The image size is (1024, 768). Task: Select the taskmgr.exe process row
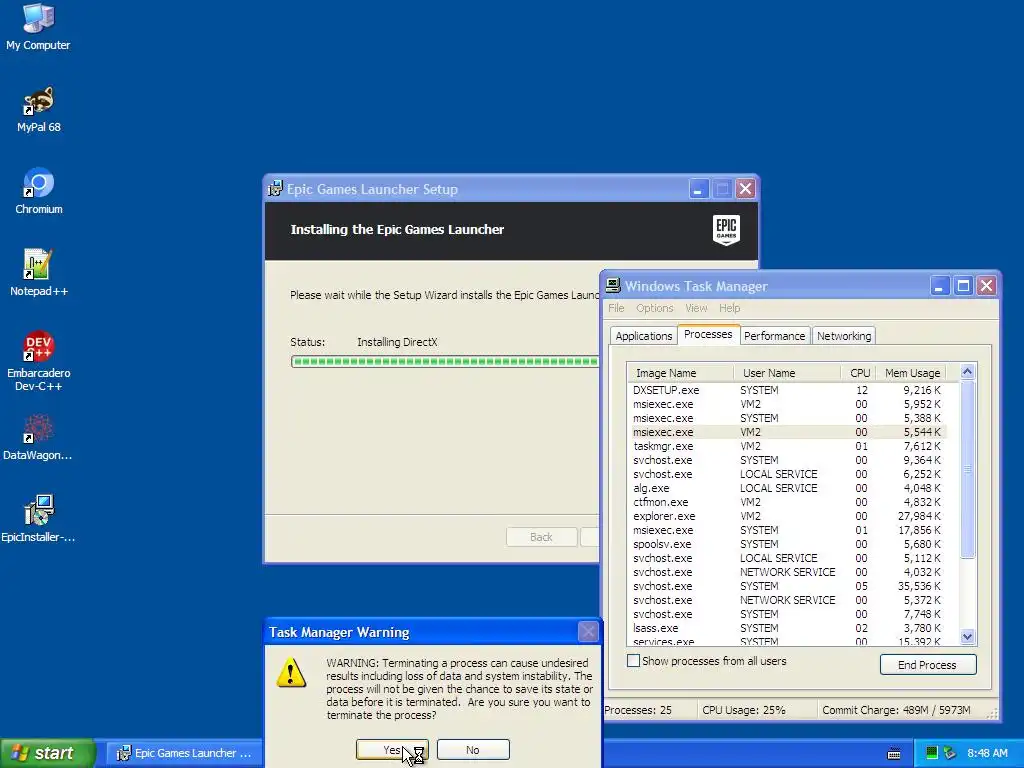click(x=787, y=446)
